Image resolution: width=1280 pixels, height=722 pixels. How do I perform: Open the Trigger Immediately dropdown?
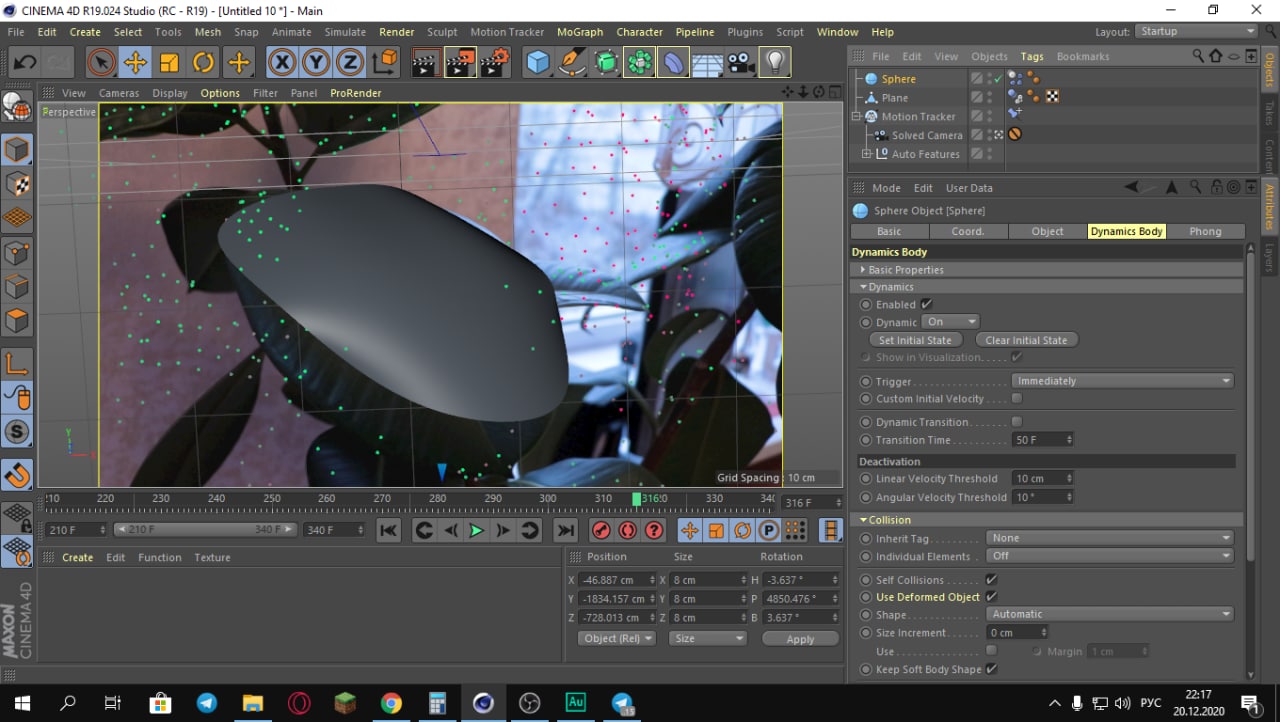click(x=1122, y=381)
